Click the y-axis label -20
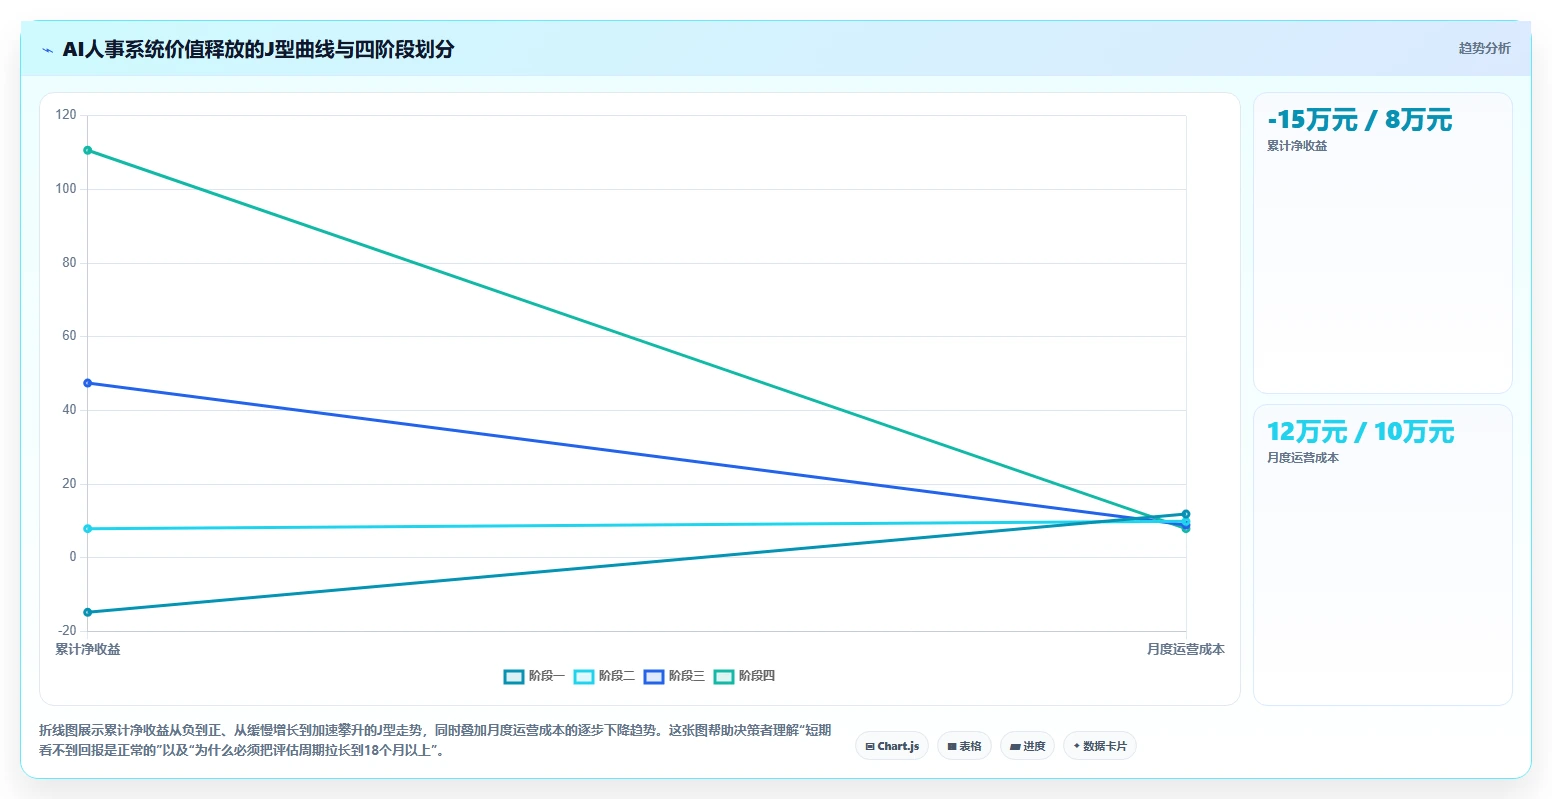 (66, 631)
